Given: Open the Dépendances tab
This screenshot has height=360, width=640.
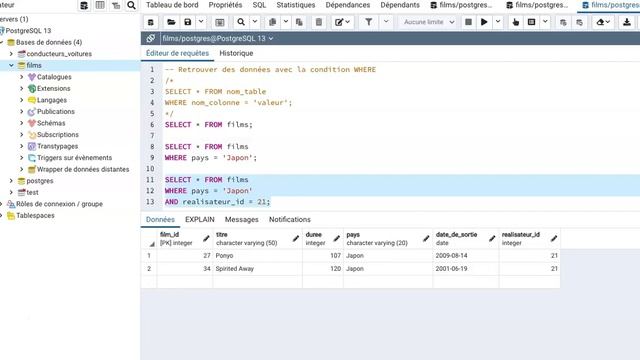Looking at the screenshot, I should pos(348,5).
